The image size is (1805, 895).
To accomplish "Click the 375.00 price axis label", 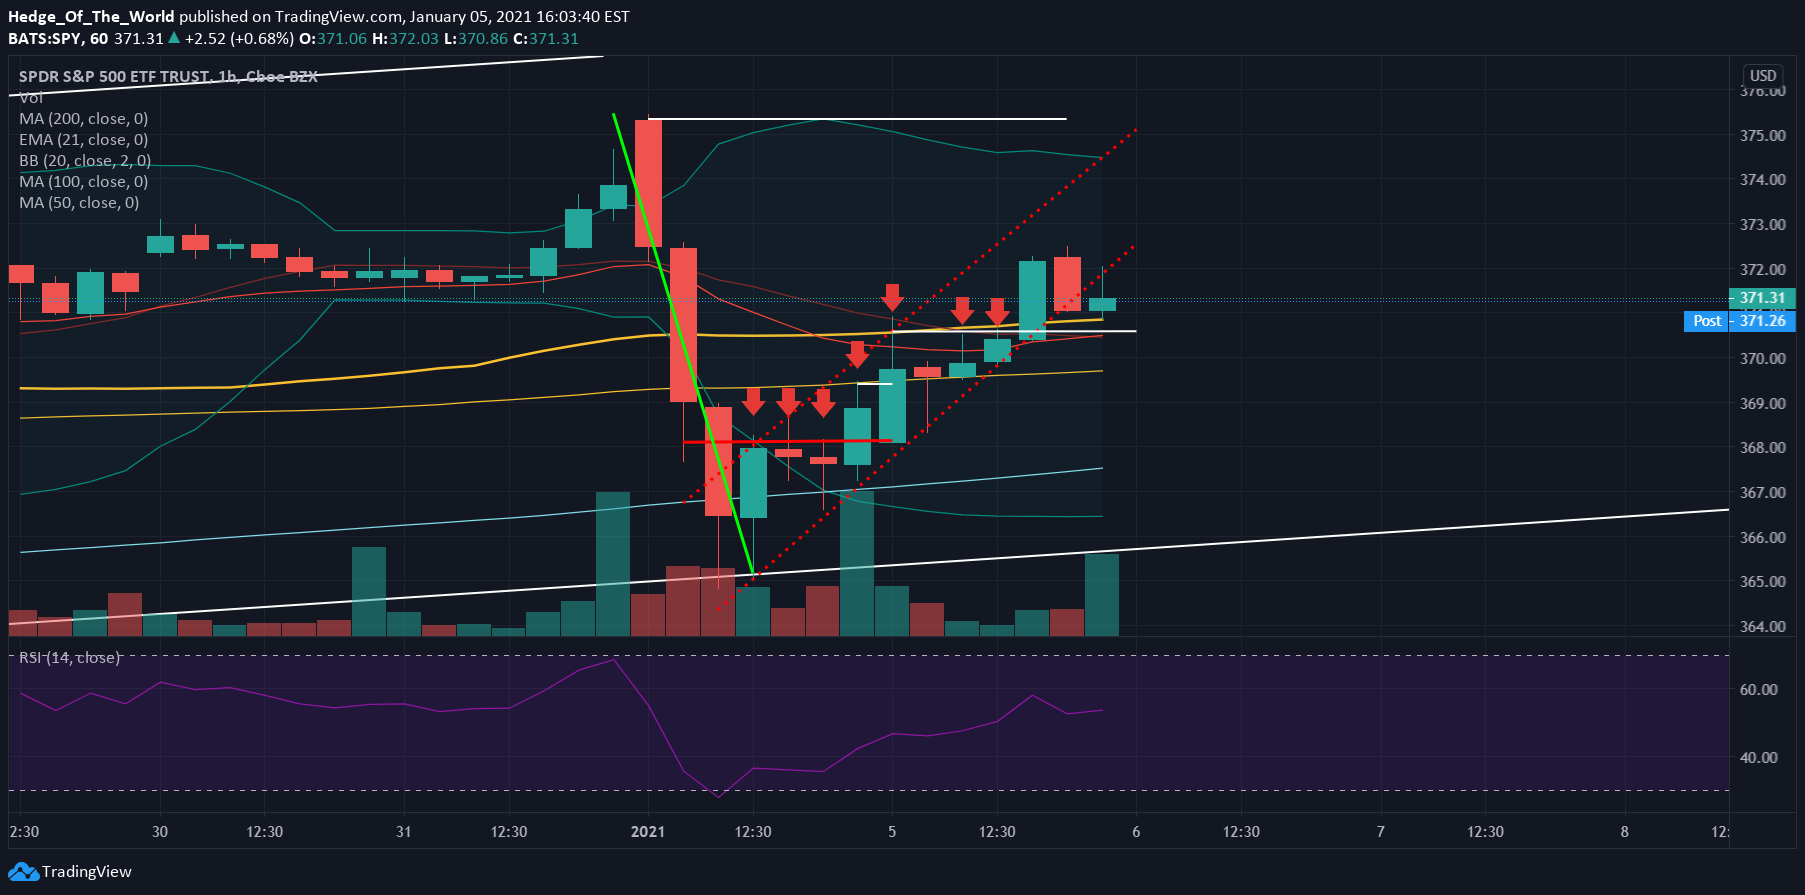I will click(1762, 136).
